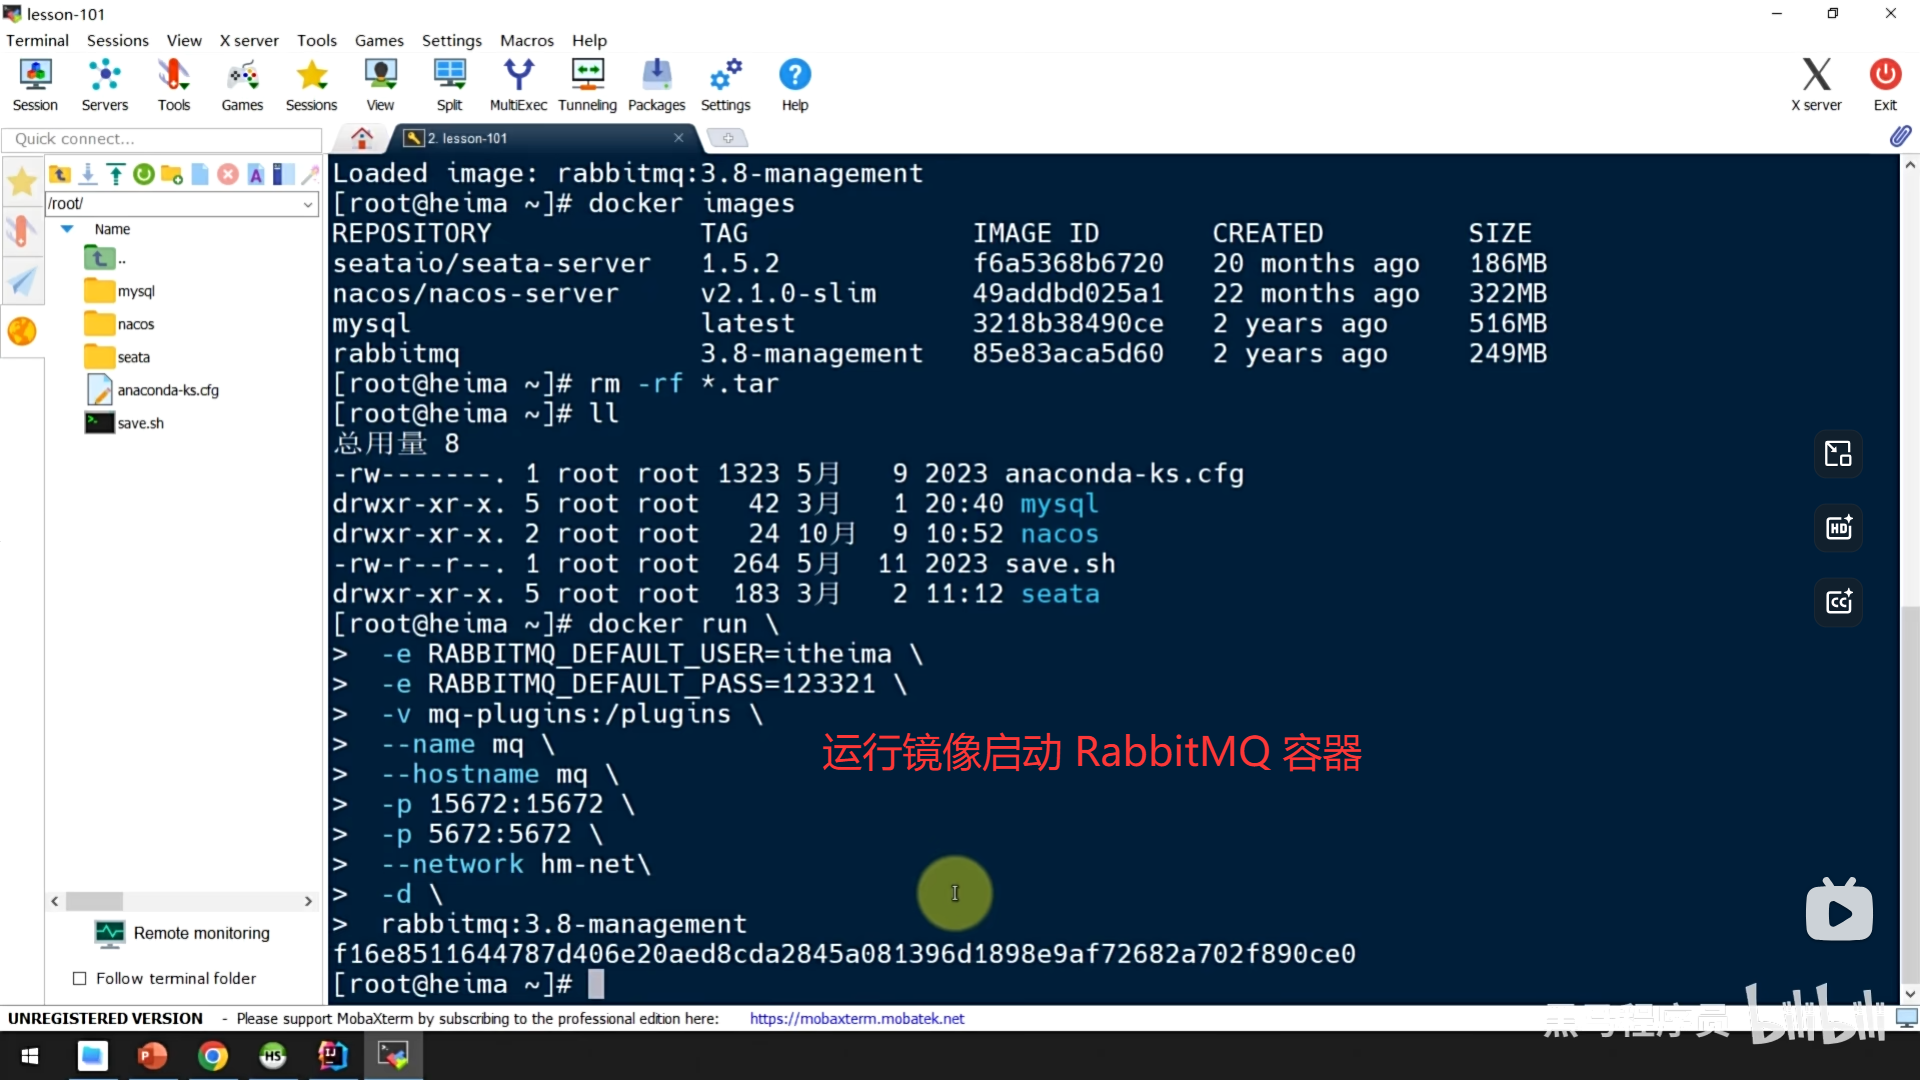This screenshot has height=1080, width=1920.
Task: Open the mobaxterm.mobatek.net link
Action: pos(856,1018)
